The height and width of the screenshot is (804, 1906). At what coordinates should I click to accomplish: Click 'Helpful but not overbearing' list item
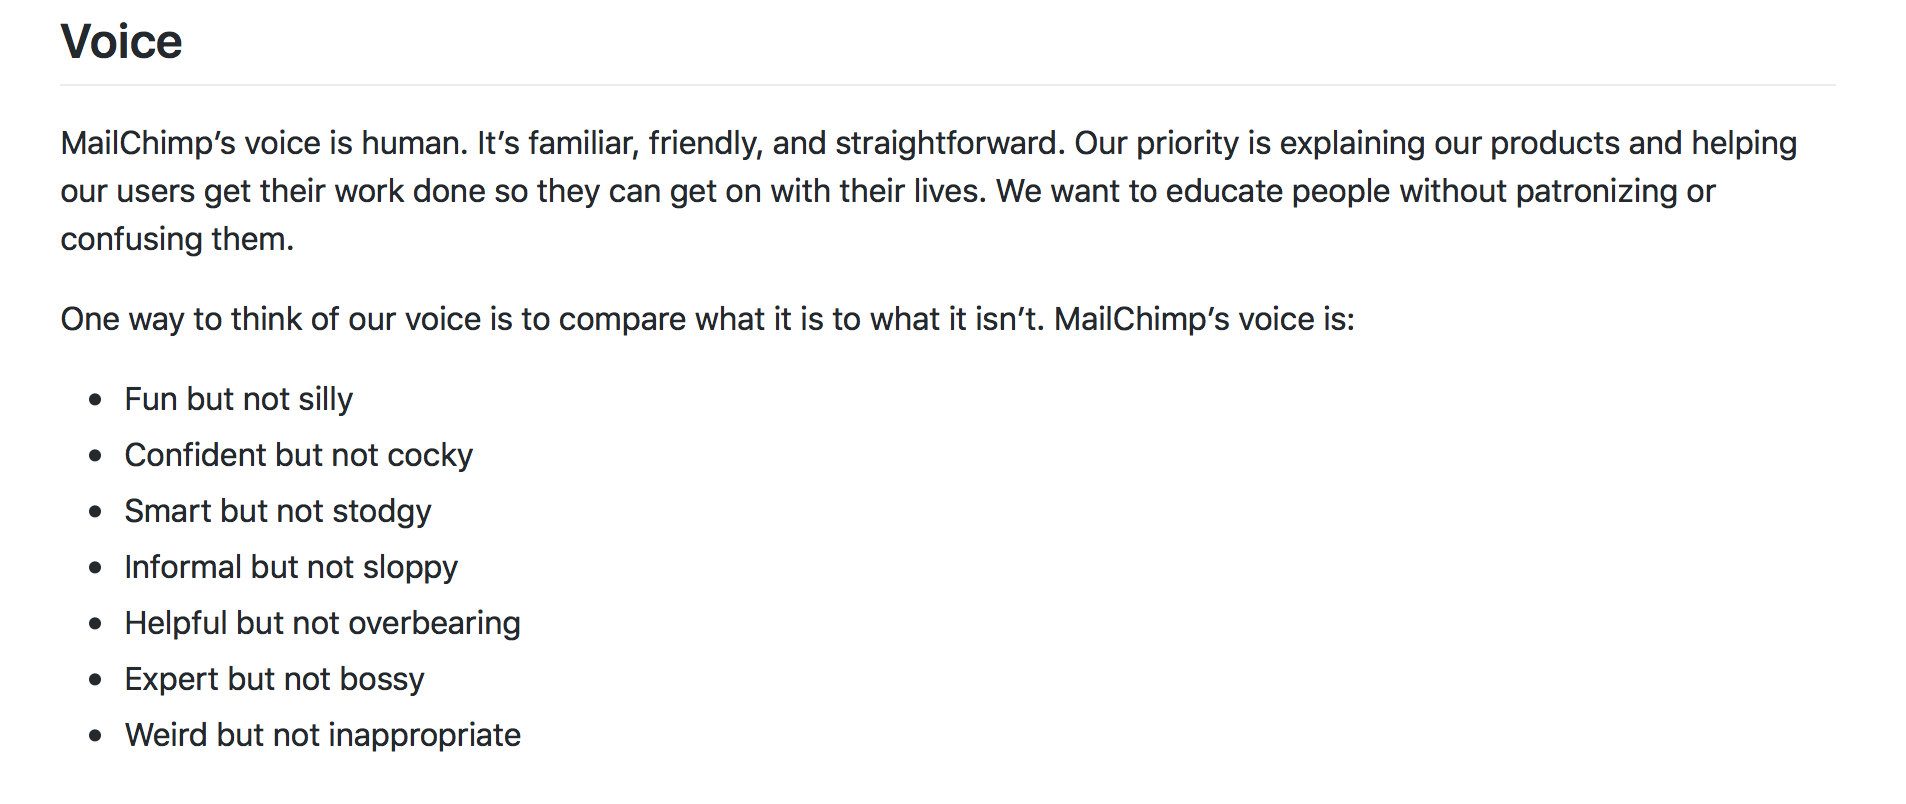322,623
